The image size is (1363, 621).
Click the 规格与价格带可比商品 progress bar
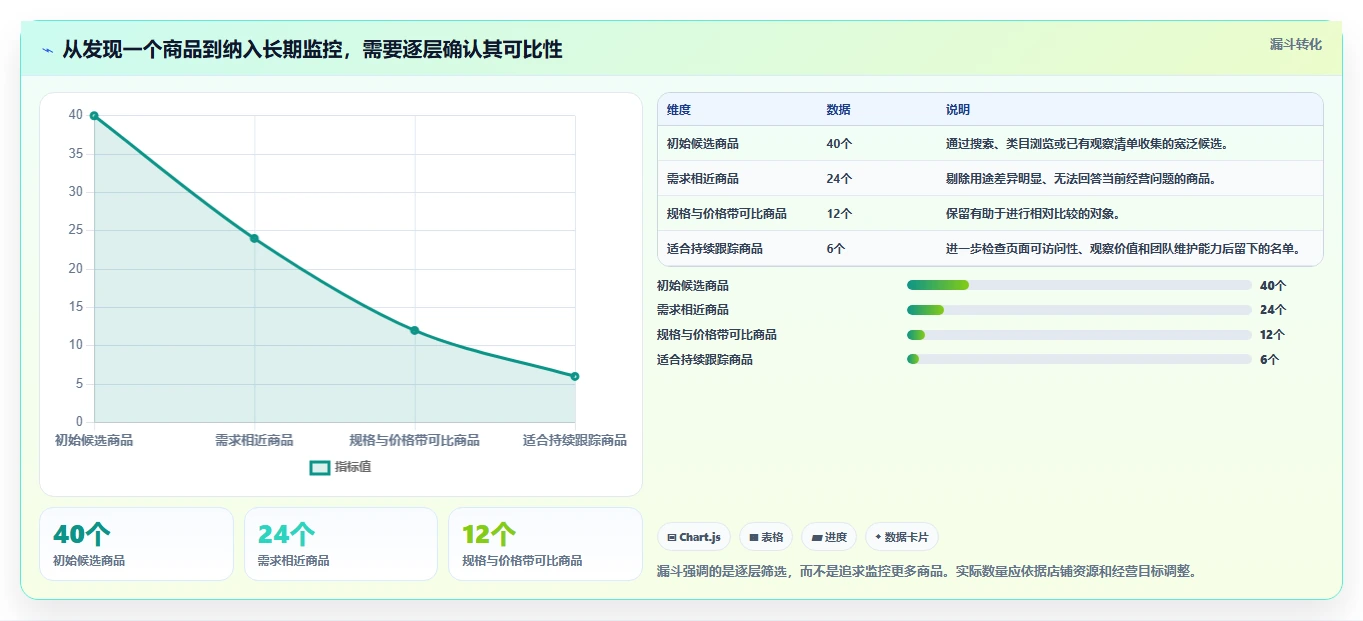[x=1079, y=335]
